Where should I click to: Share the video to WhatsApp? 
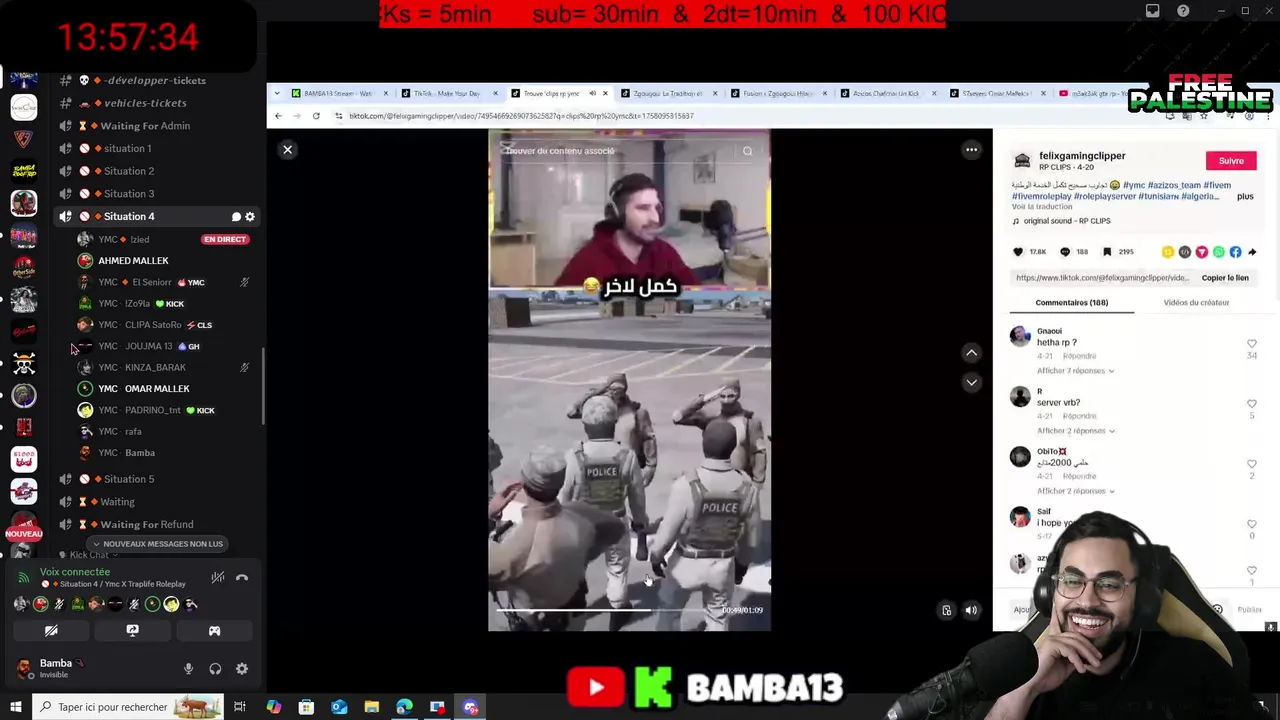(x=1218, y=252)
